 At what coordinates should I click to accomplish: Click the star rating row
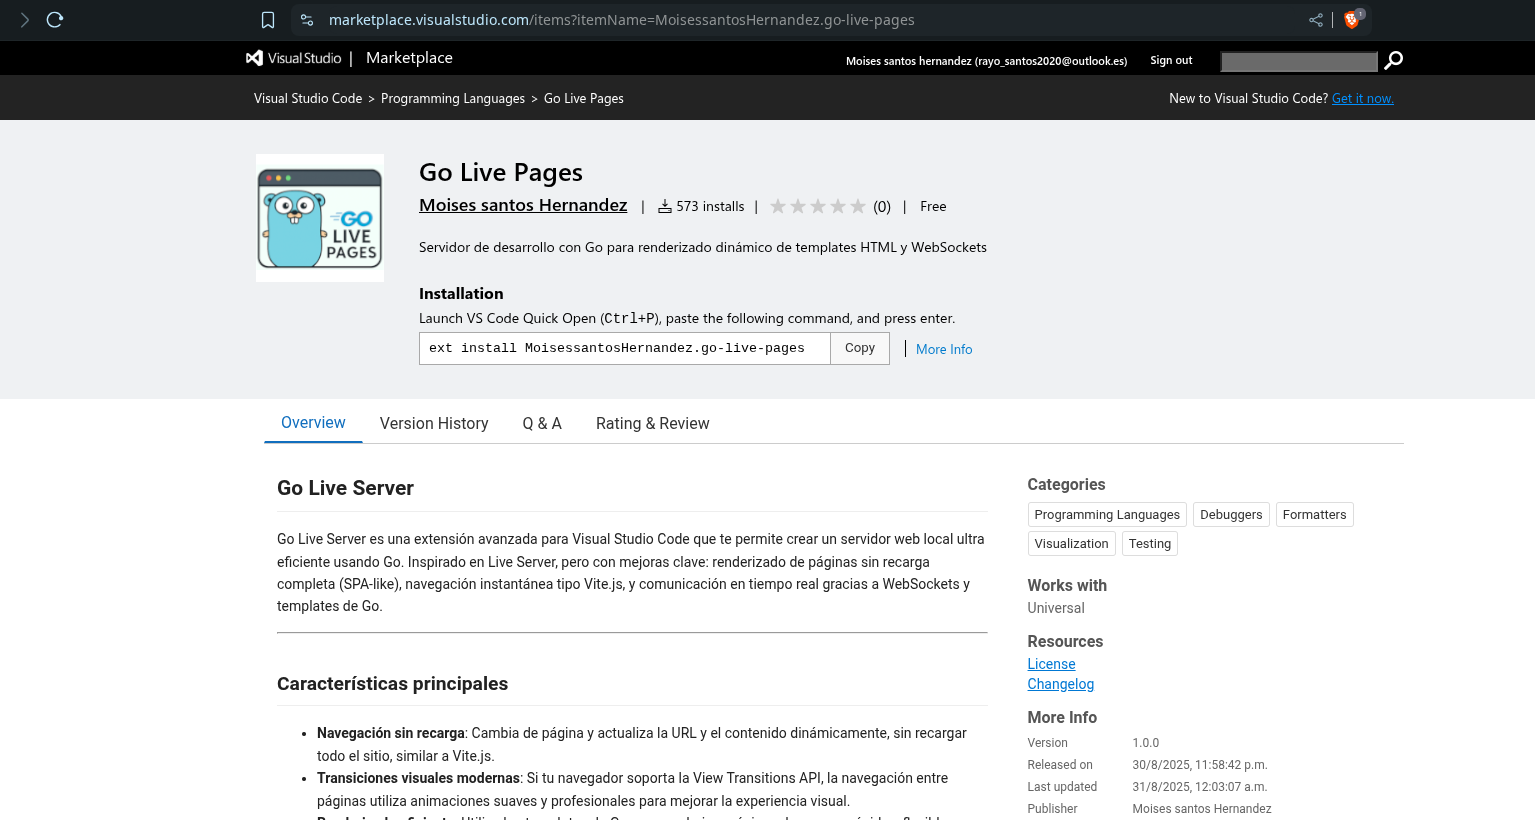point(818,206)
